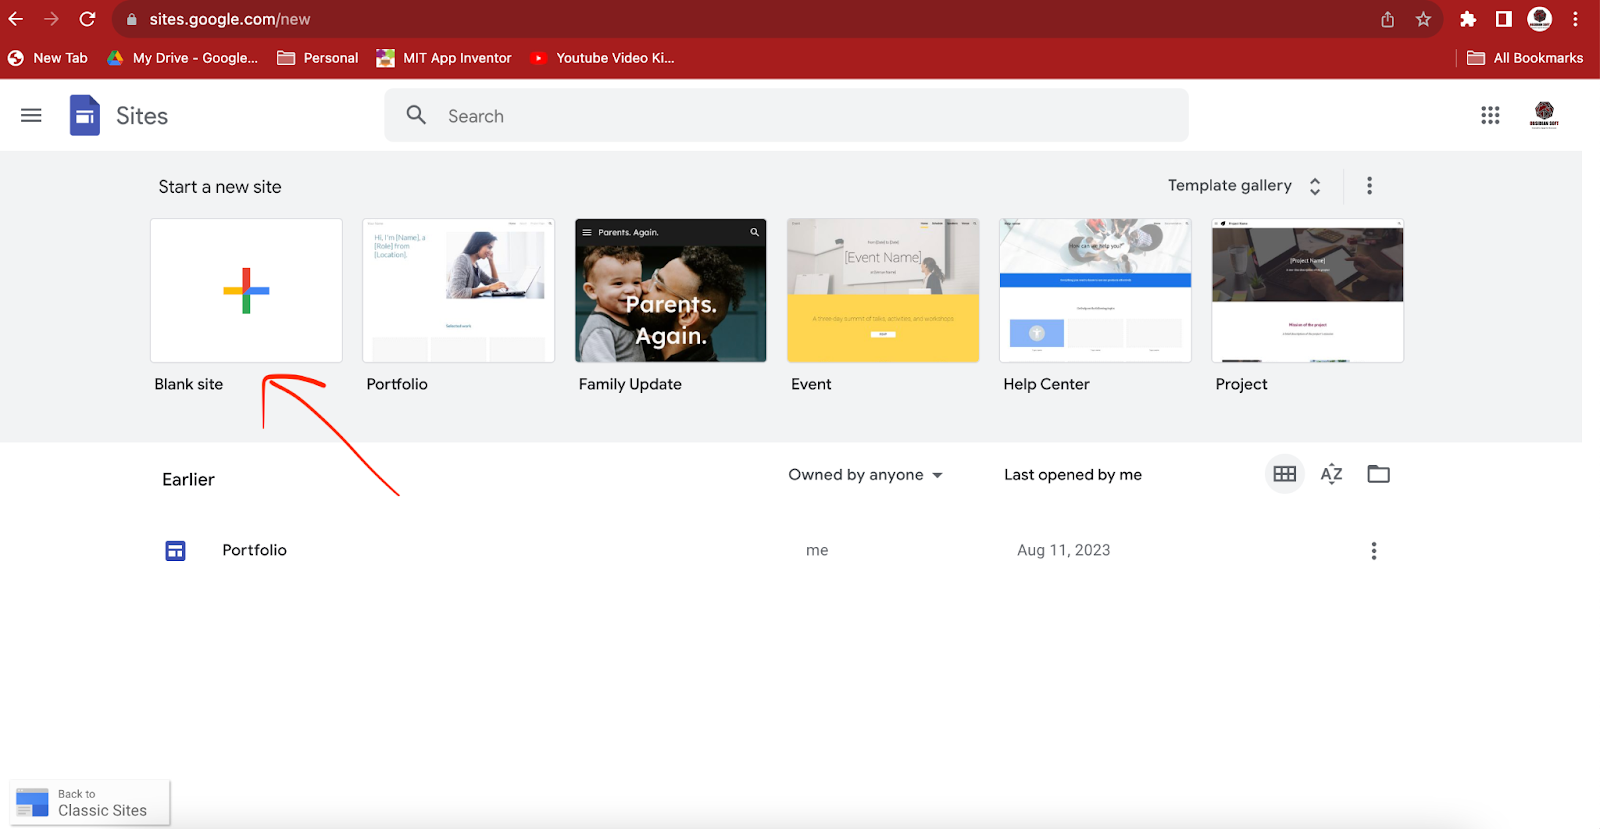The height and width of the screenshot is (829, 1600).
Task: Open more options beside Template gallery
Action: coord(1369,186)
